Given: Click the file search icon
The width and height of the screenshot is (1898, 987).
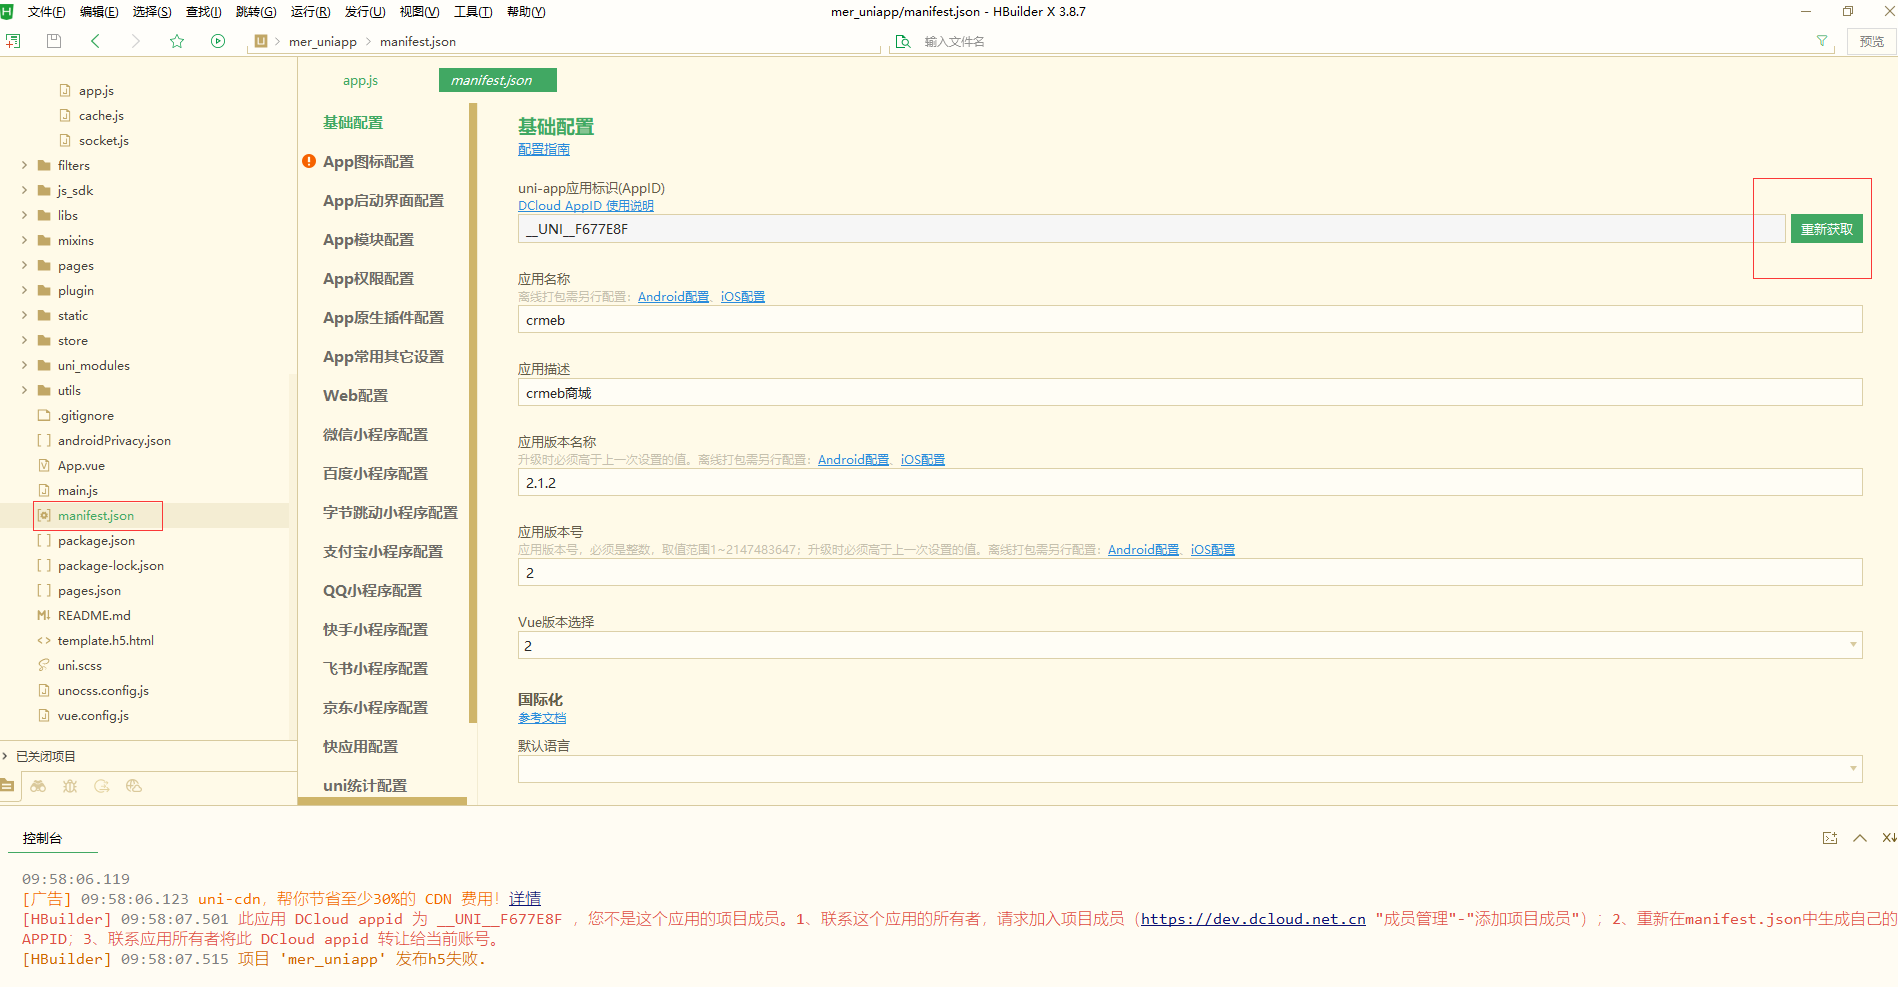Looking at the screenshot, I should pyautogui.click(x=903, y=41).
